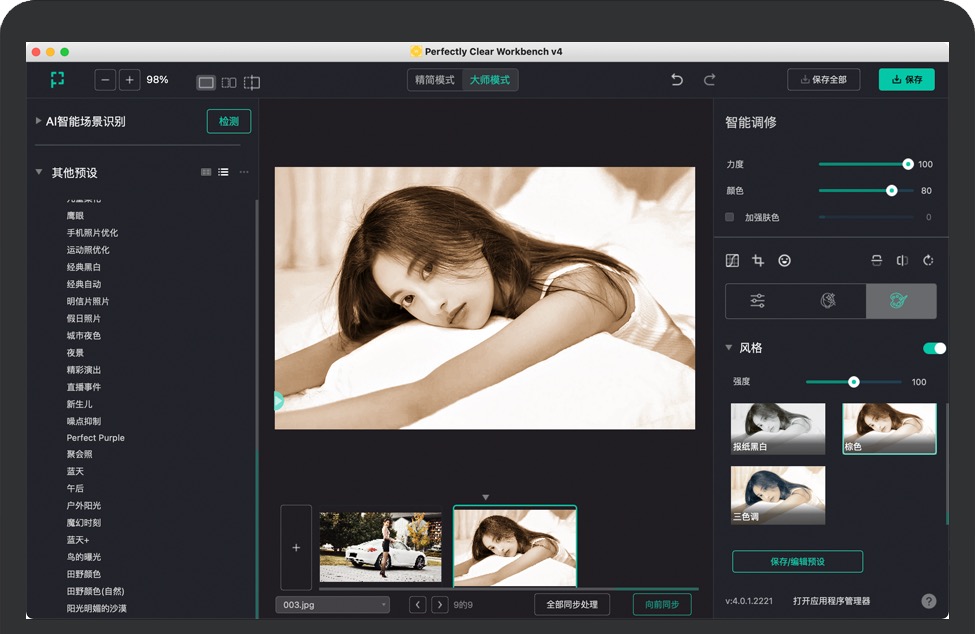Select the split compare view icon
The image size is (975, 634).
pos(252,82)
